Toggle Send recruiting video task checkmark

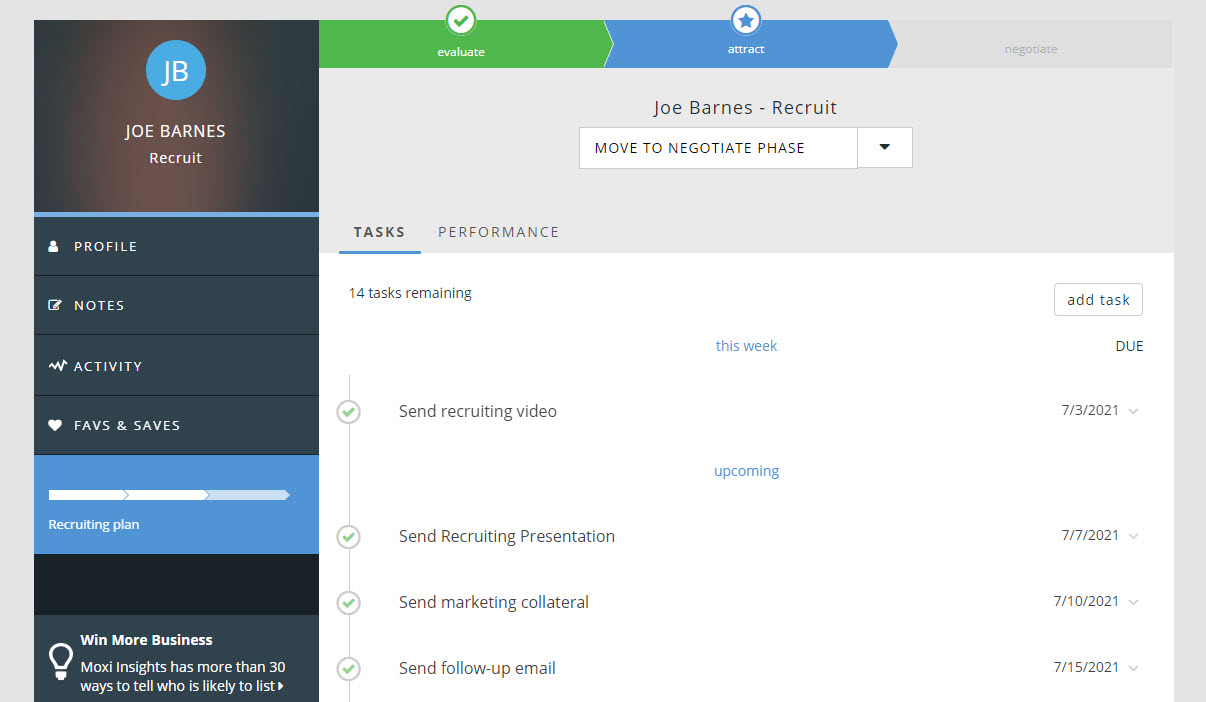(348, 411)
